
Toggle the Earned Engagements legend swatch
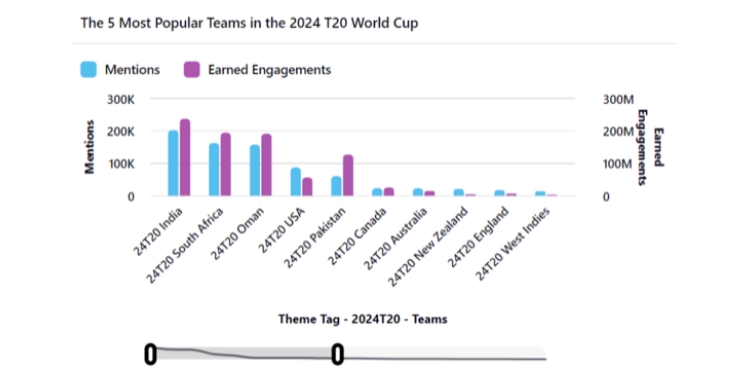(191, 70)
